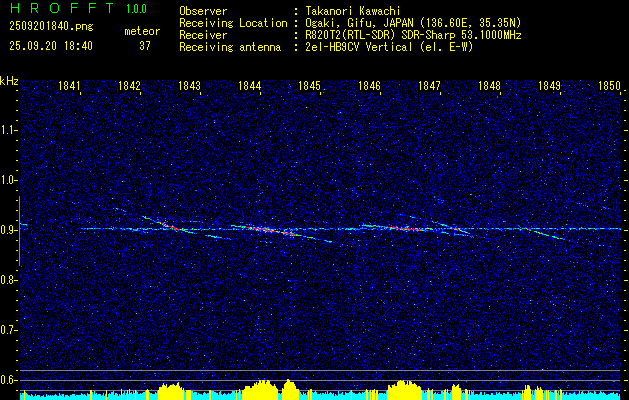Click the 1844 time marker
Viewport: 629px width, 400px height.
250,86
